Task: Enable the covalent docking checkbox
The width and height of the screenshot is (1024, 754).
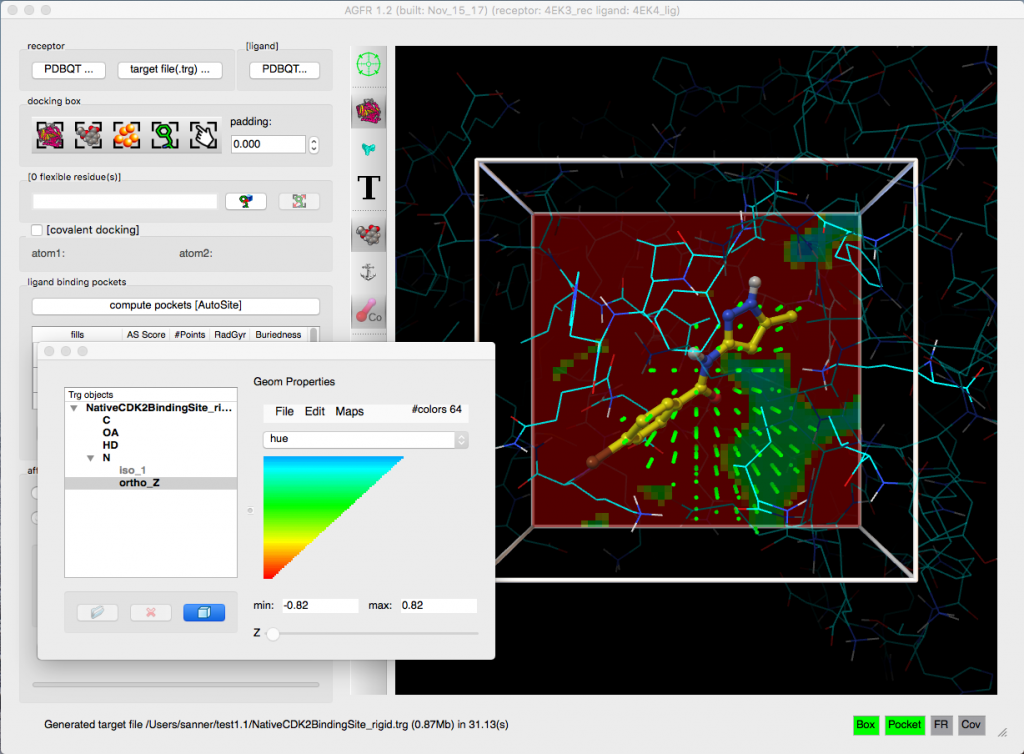Action: coord(38,230)
